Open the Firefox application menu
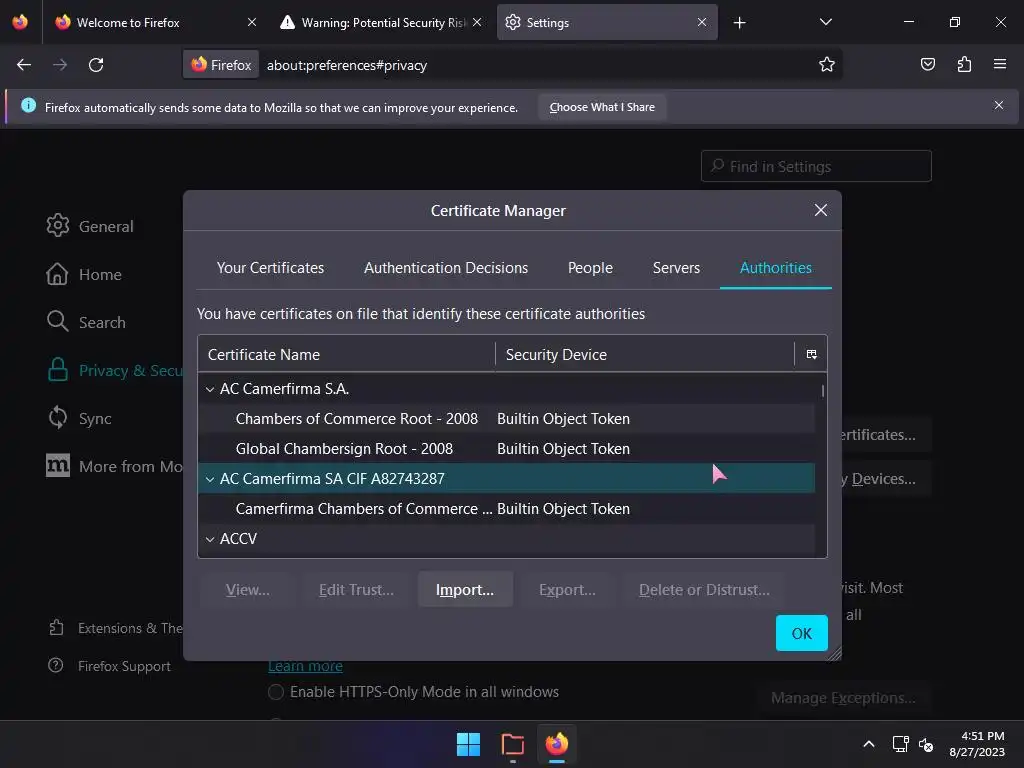Viewport: 1024px width, 768px height. tap(1000, 64)
